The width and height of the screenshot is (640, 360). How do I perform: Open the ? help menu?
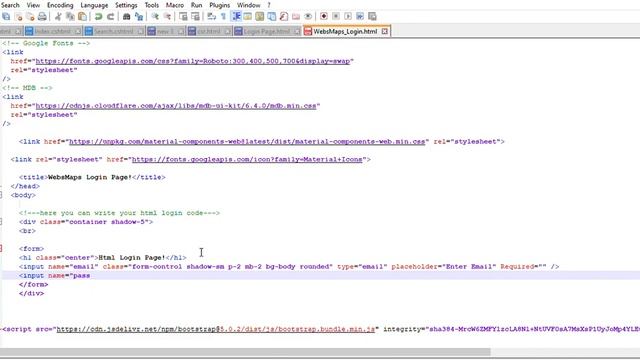(x=269, y=5)
